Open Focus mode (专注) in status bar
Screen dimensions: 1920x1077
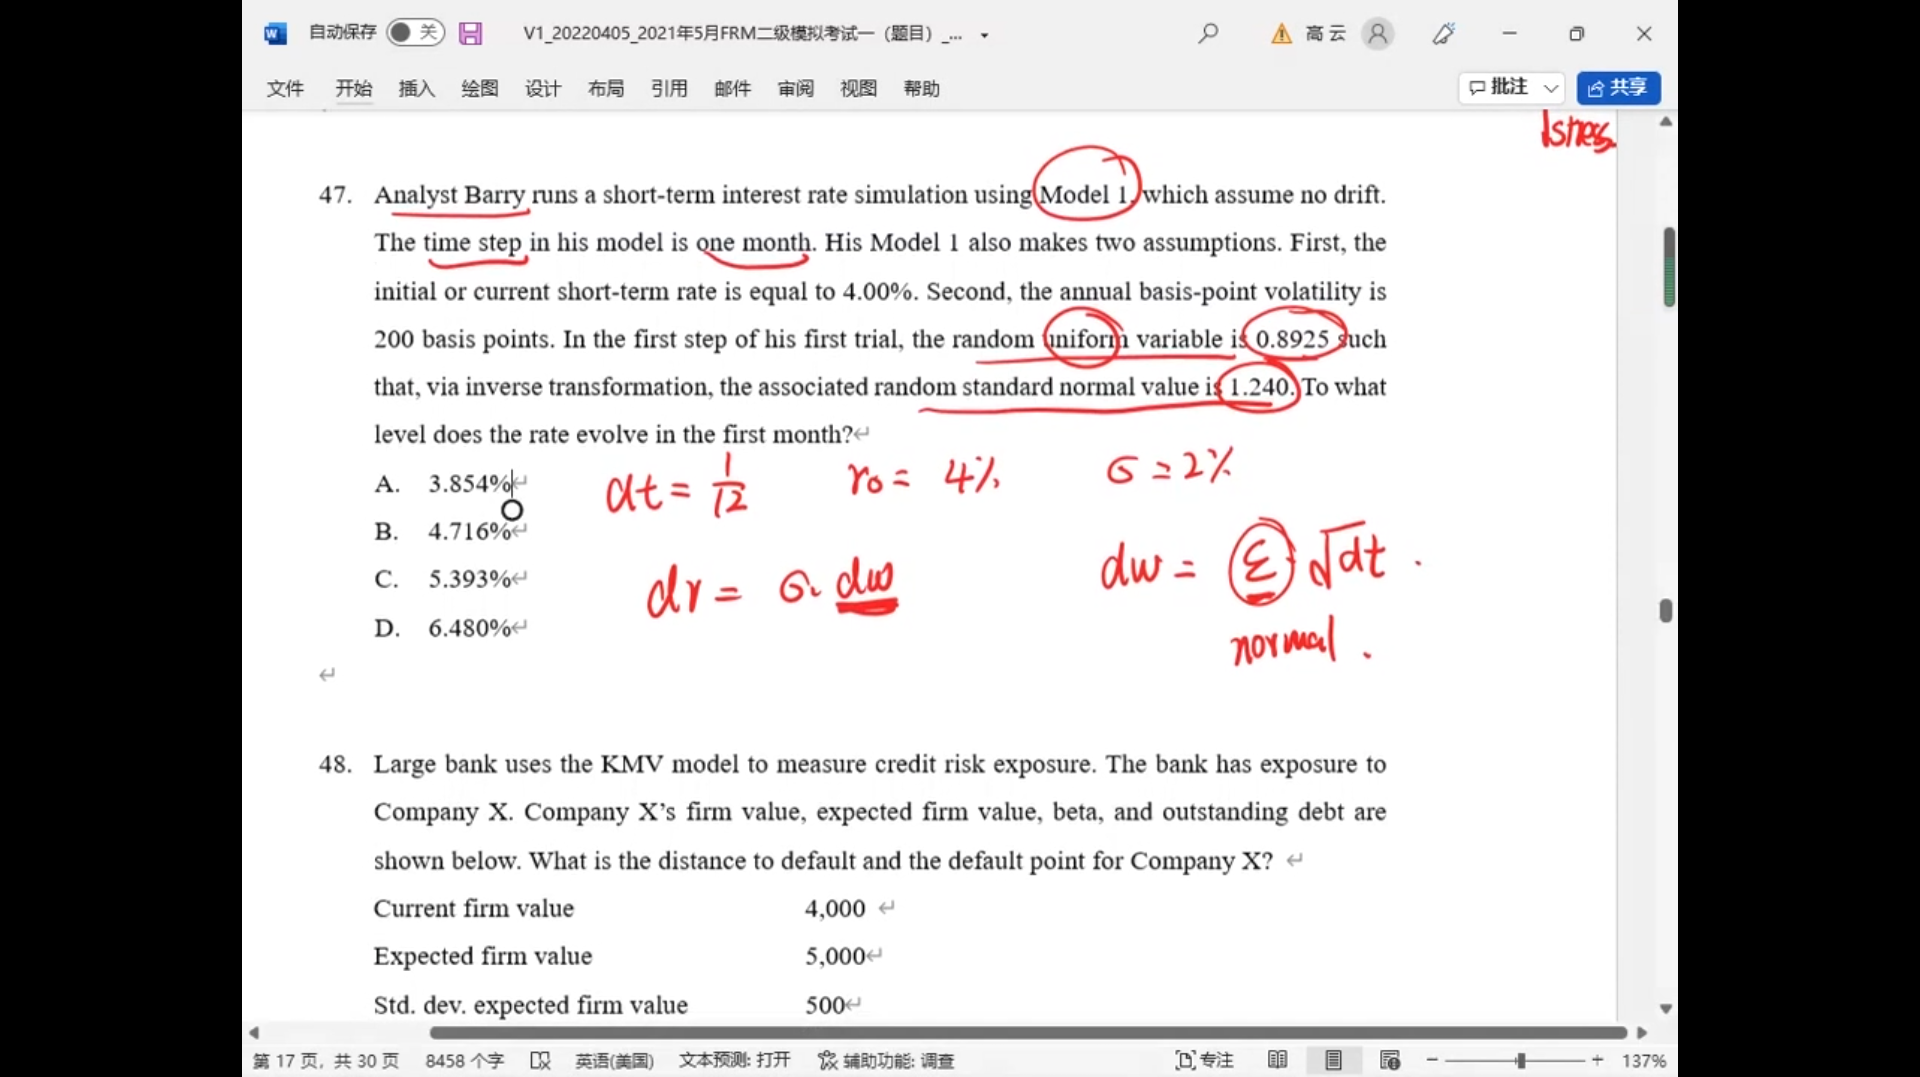[1204, 1060]
